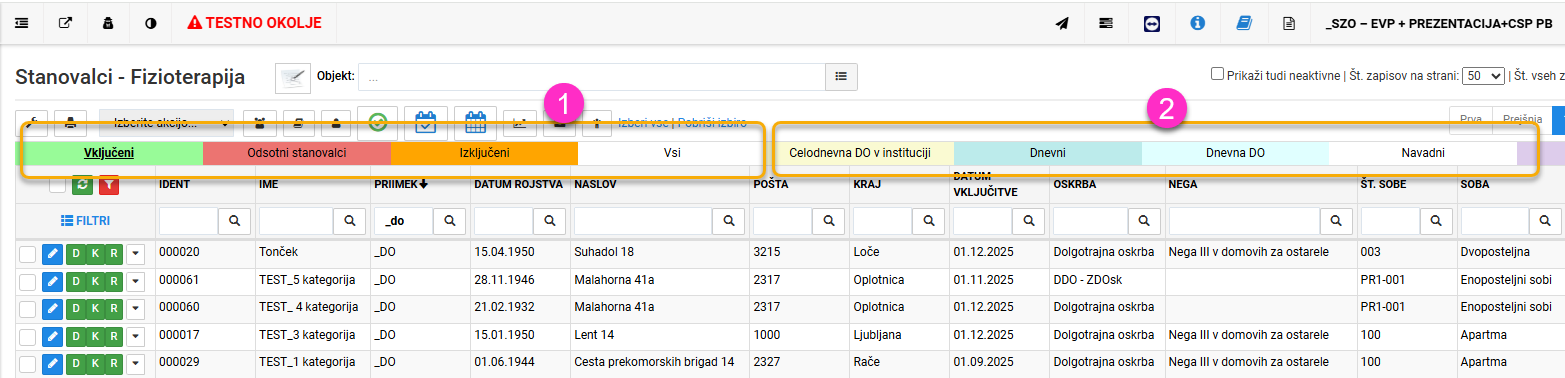This screenshot has width=1565, height=378.
Task: Click the list icon next to the Objekt field
Action: click(841, 76)
